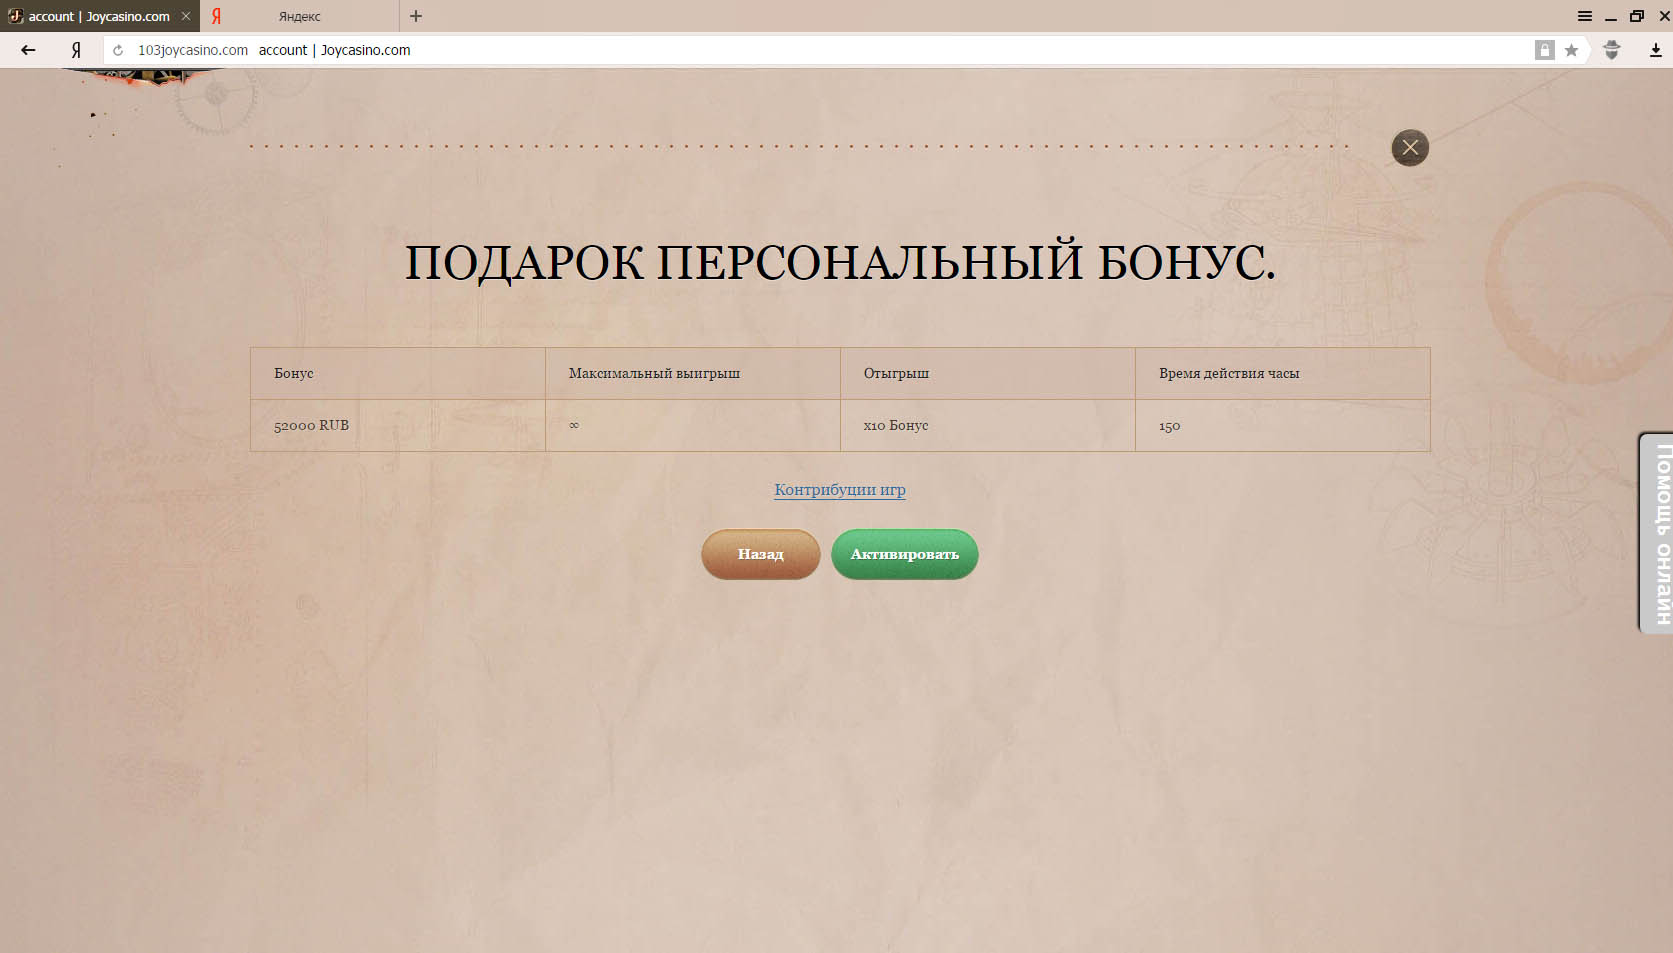Screen dimensions: 1673x953
Task: Reload the page with the refresh icon
Action: click(118, 50)
